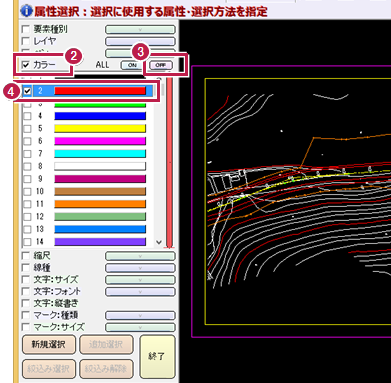Image resolution: width=391 pixels, height=383 pixels.
Task: Open the レイヤ dropdown list
Action: tap(140, 42)
